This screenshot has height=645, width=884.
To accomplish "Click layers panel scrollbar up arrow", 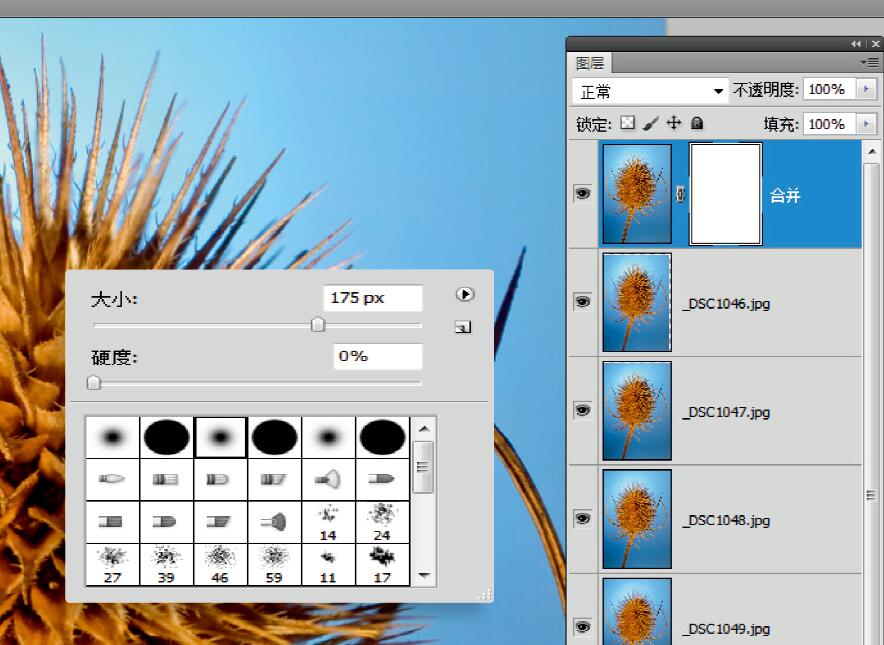I will pyautogui.click(x=872, y=151).
